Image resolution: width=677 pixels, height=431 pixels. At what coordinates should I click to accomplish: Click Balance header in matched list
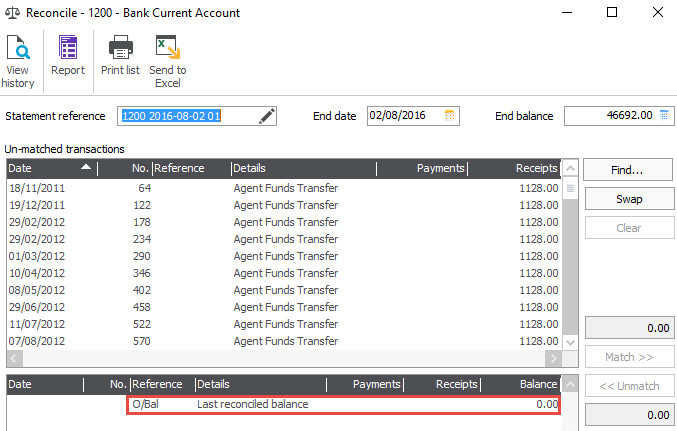pyautogui.click(x=521, y=384)
